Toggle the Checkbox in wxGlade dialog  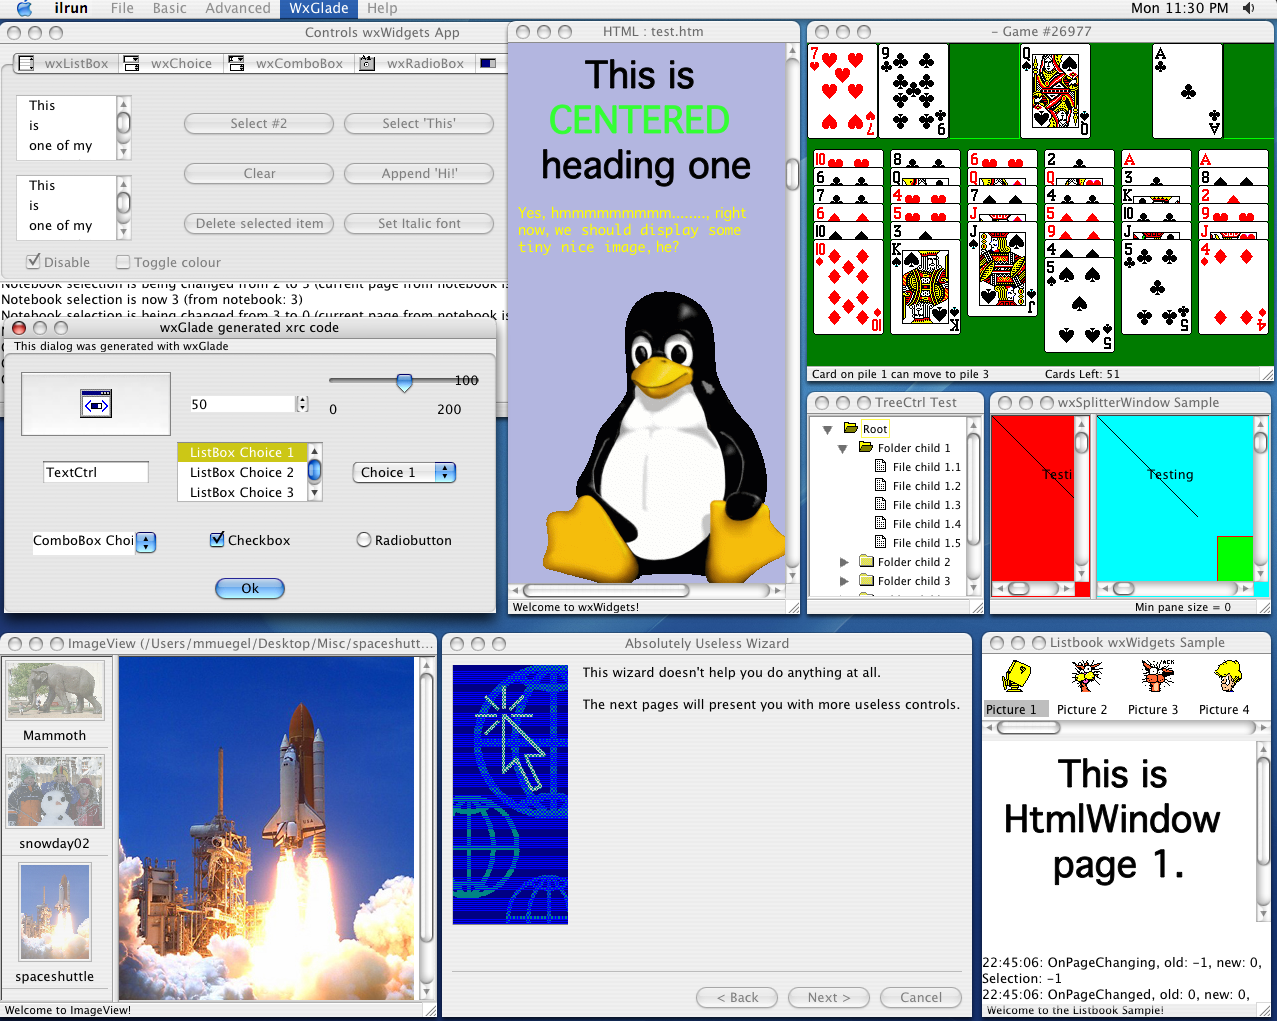(x=217, y=540)
